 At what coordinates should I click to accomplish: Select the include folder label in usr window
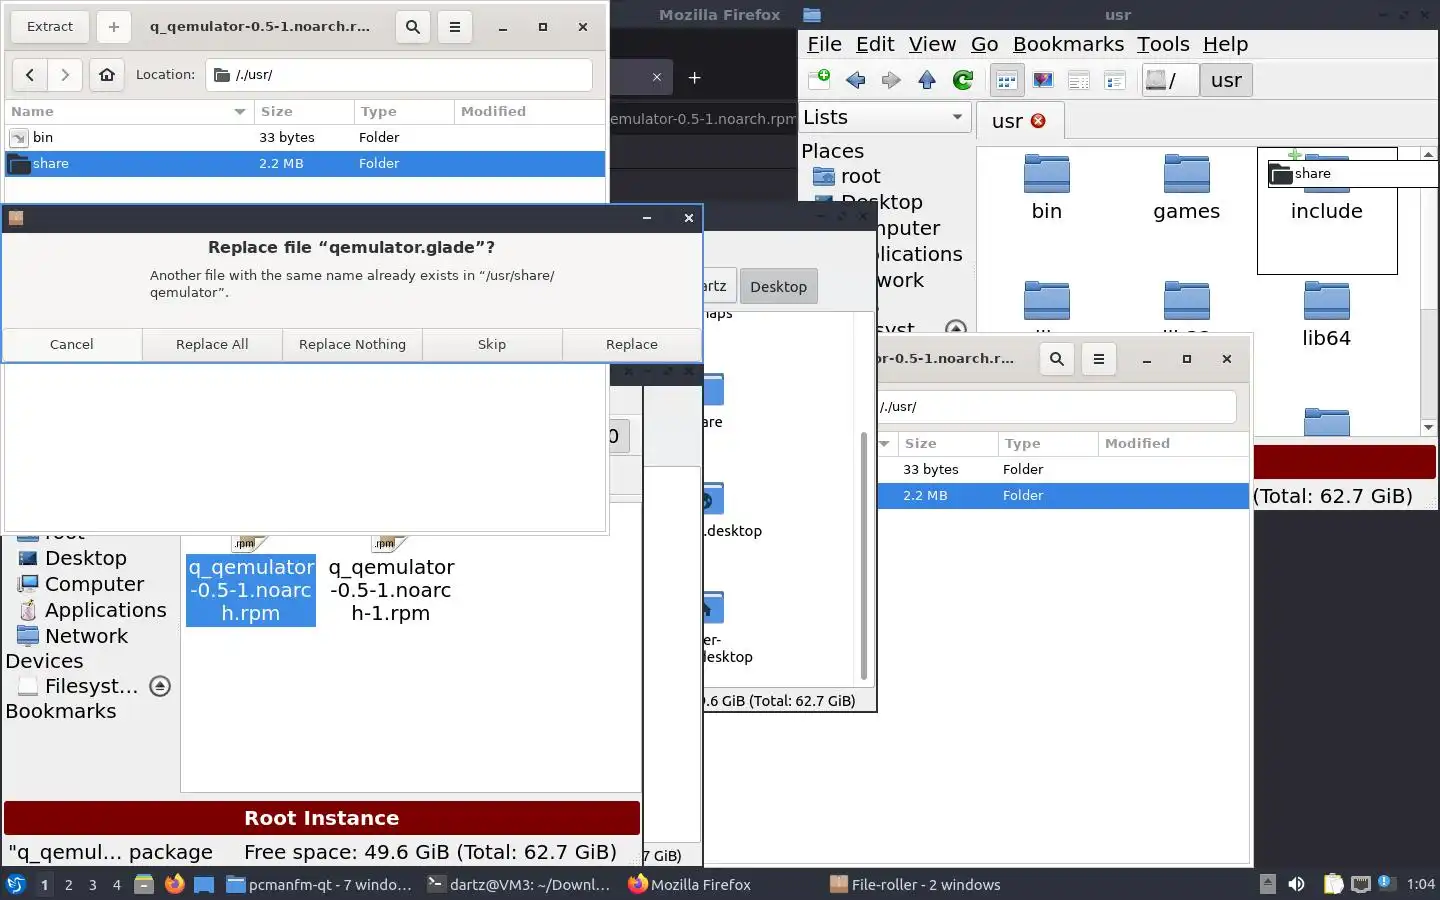(x=1326, y=211)
